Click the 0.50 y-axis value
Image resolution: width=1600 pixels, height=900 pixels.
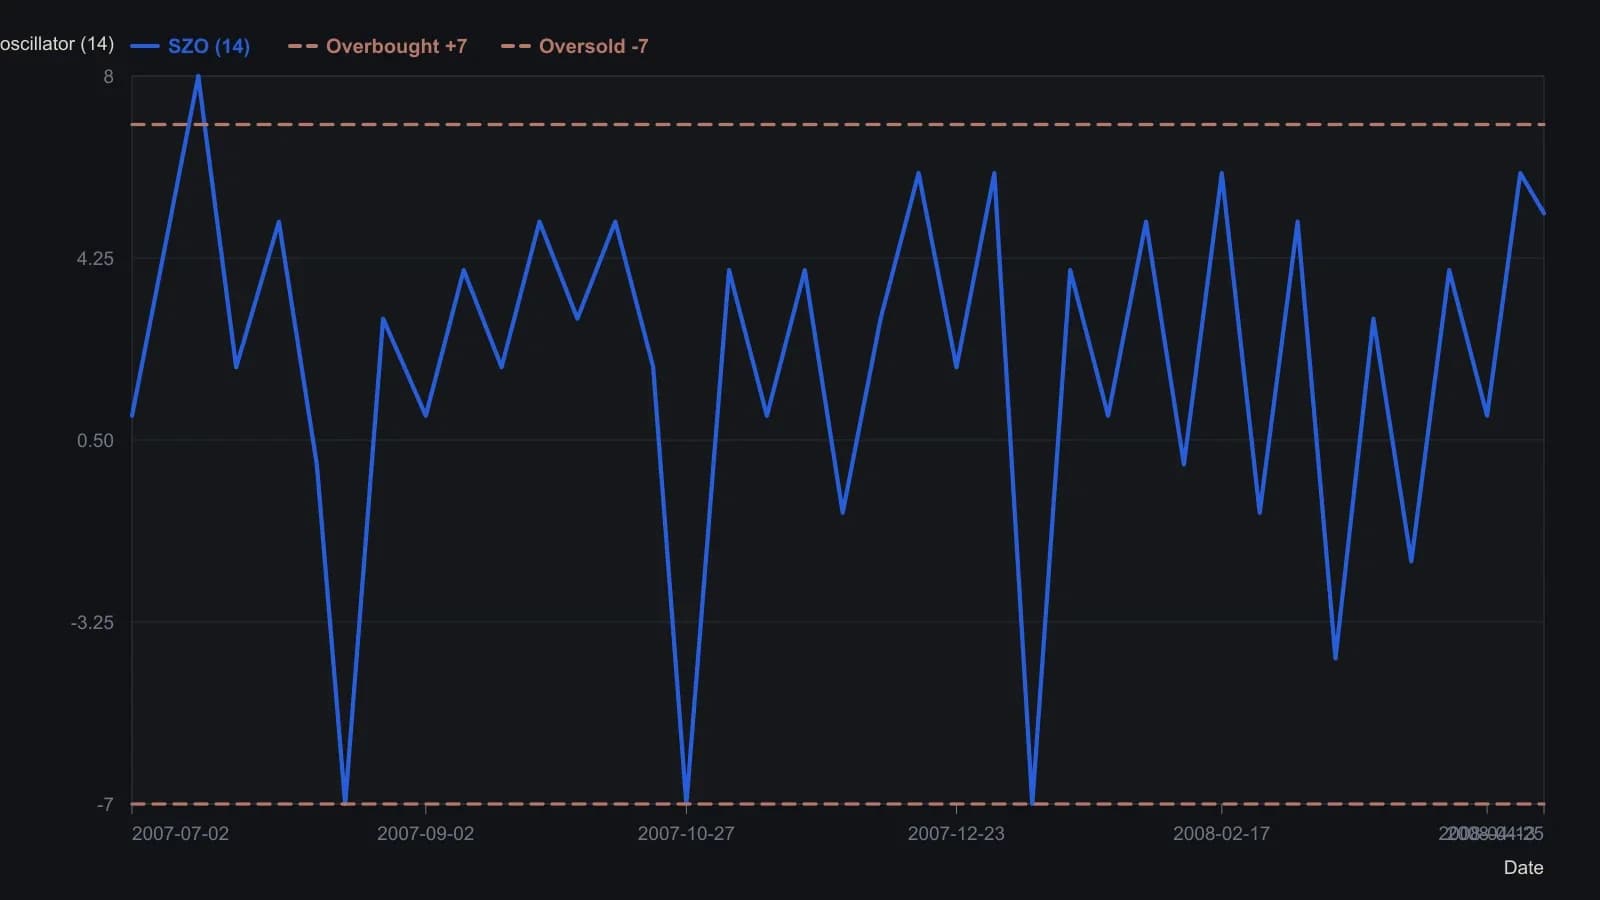[x=95, y=441]
